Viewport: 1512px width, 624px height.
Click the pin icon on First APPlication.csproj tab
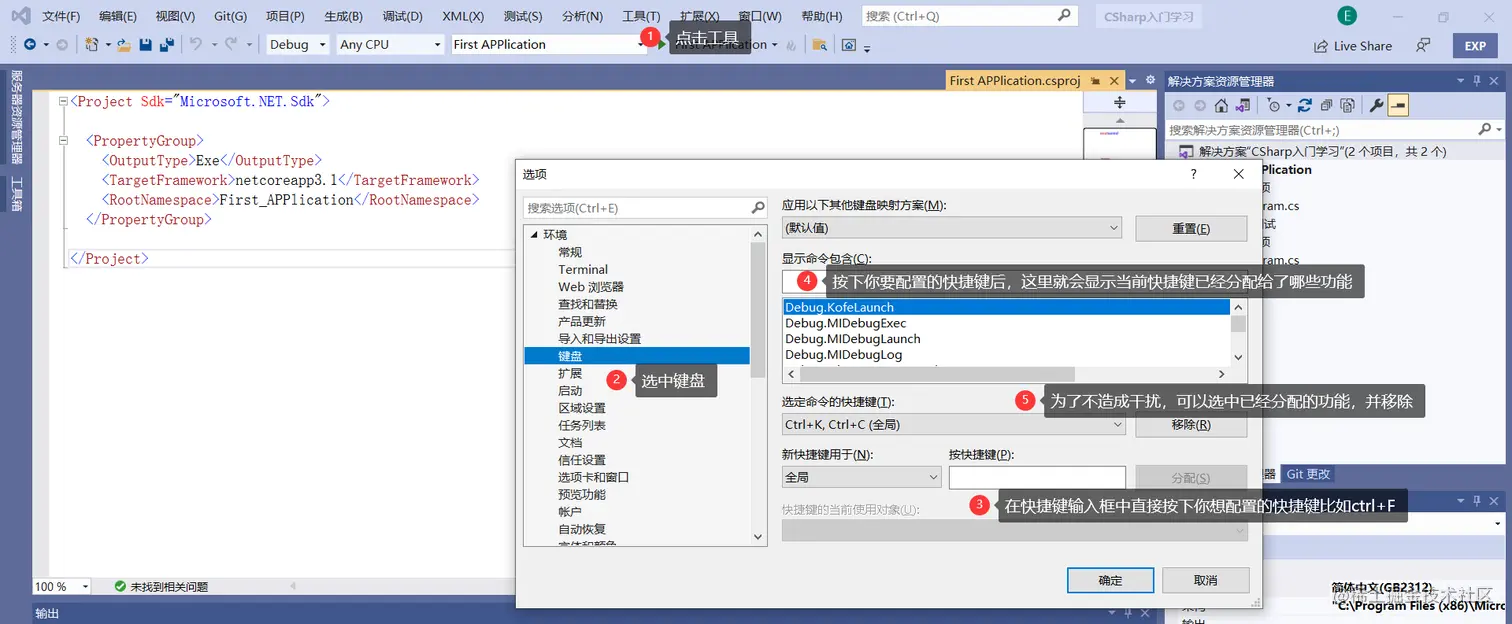[x=1095, y=81]
